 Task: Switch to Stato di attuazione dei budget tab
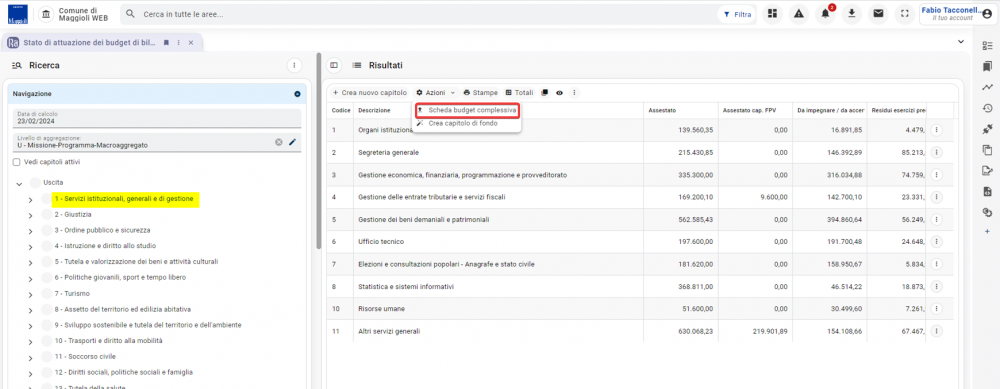[89, 43]
